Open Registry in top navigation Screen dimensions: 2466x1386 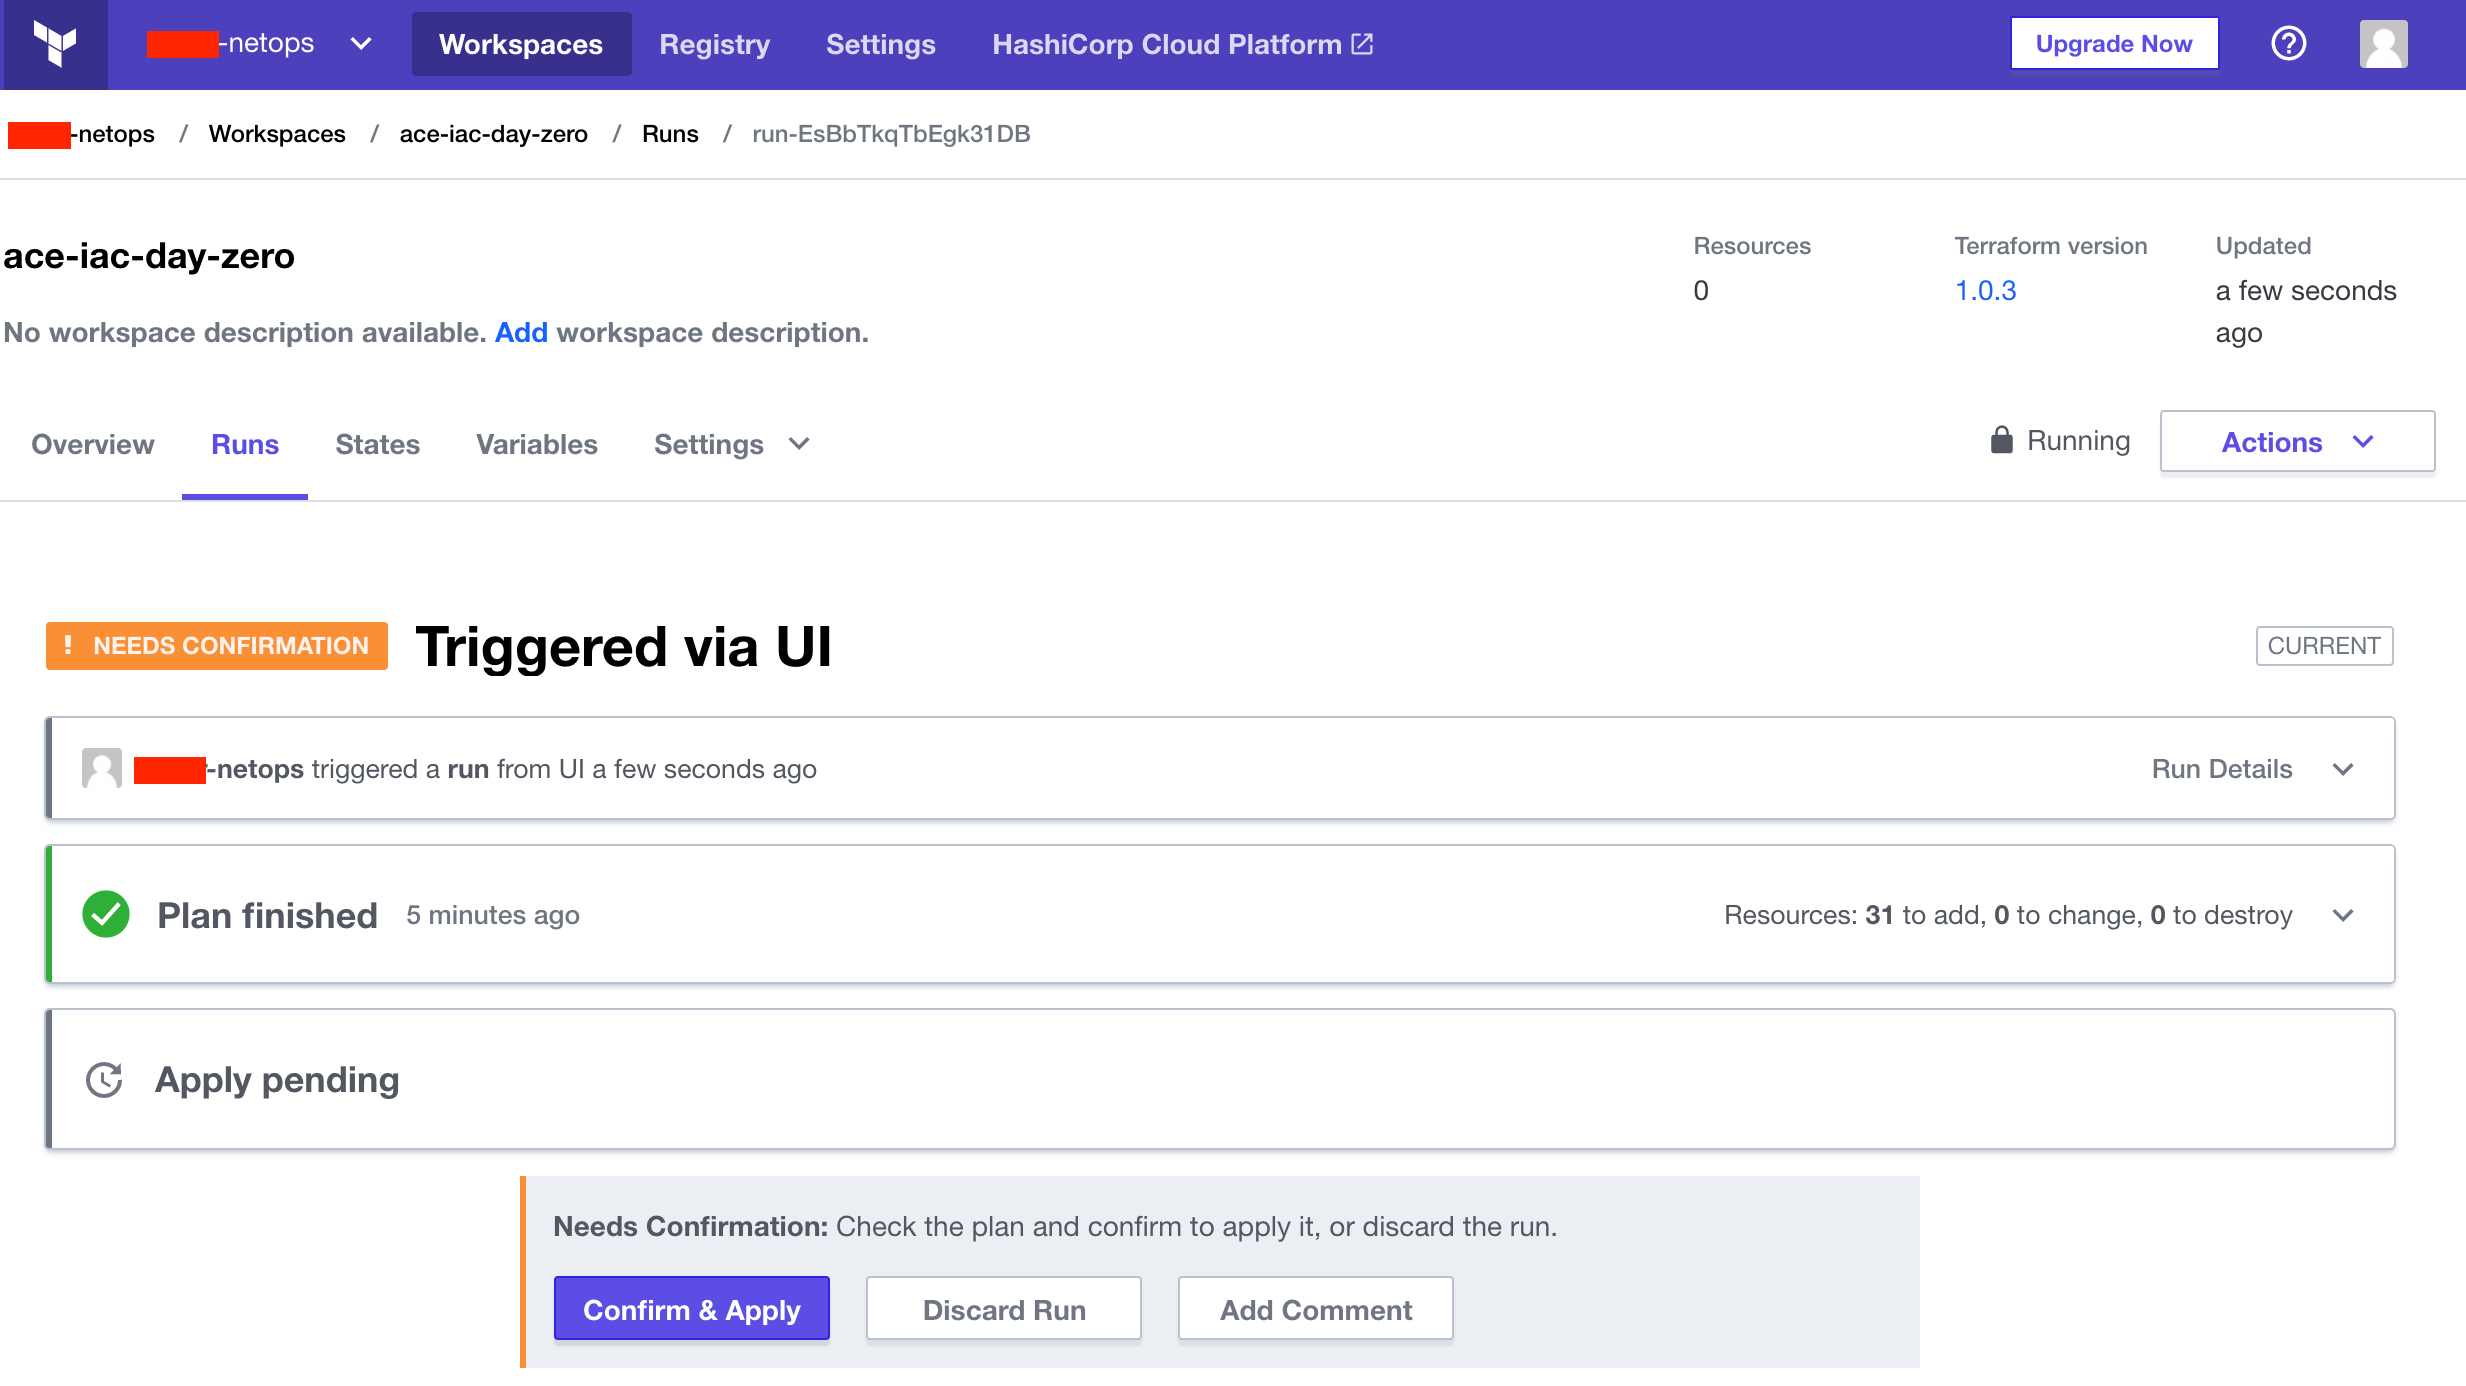[x=715, y=44]
